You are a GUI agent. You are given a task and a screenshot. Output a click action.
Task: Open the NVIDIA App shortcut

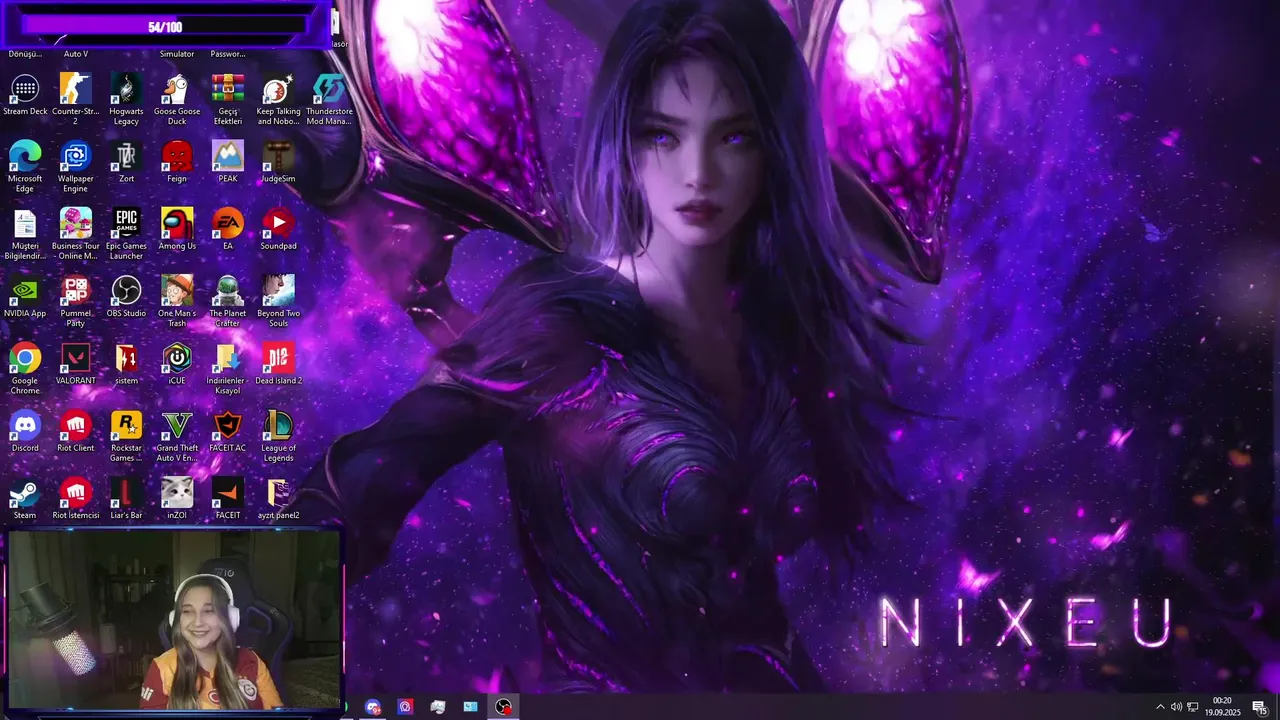coord(25,296)
